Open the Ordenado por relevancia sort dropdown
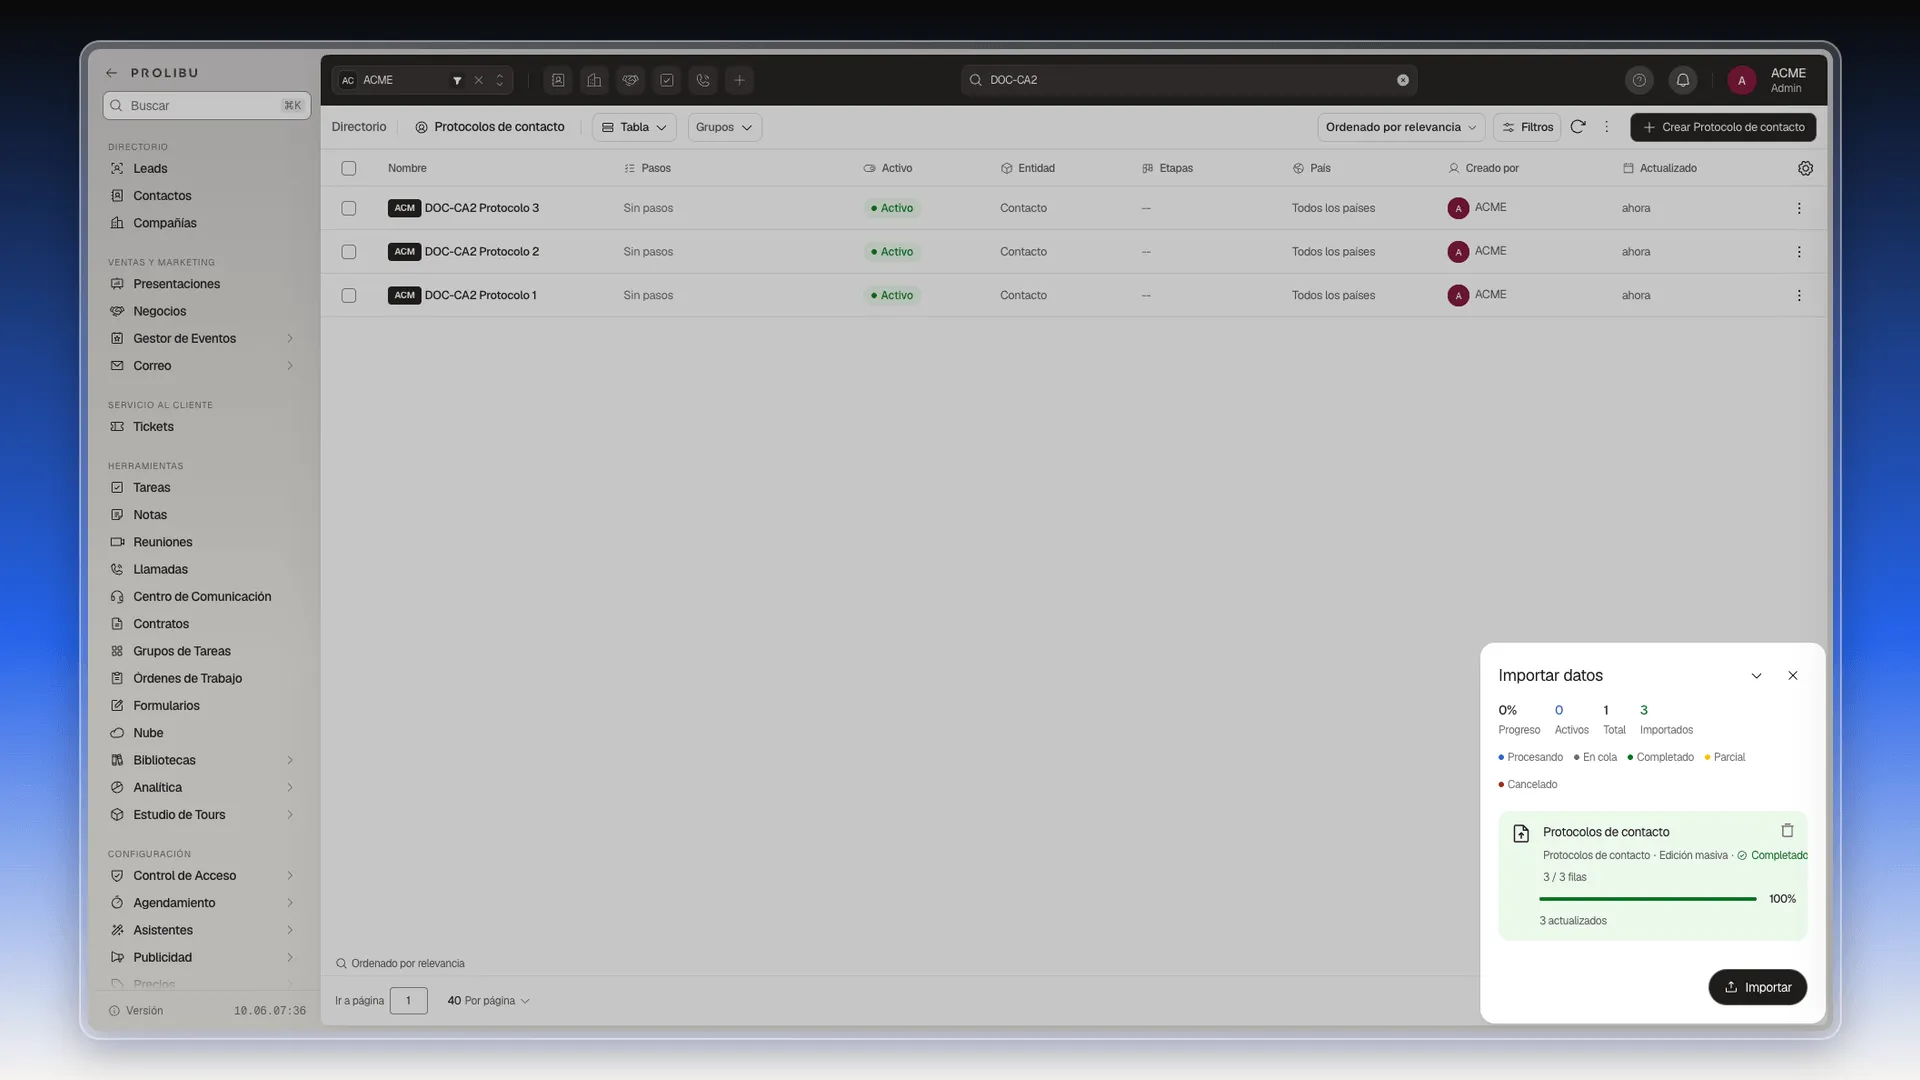The image size is (1920, 1080). (x=1400, y=127)
